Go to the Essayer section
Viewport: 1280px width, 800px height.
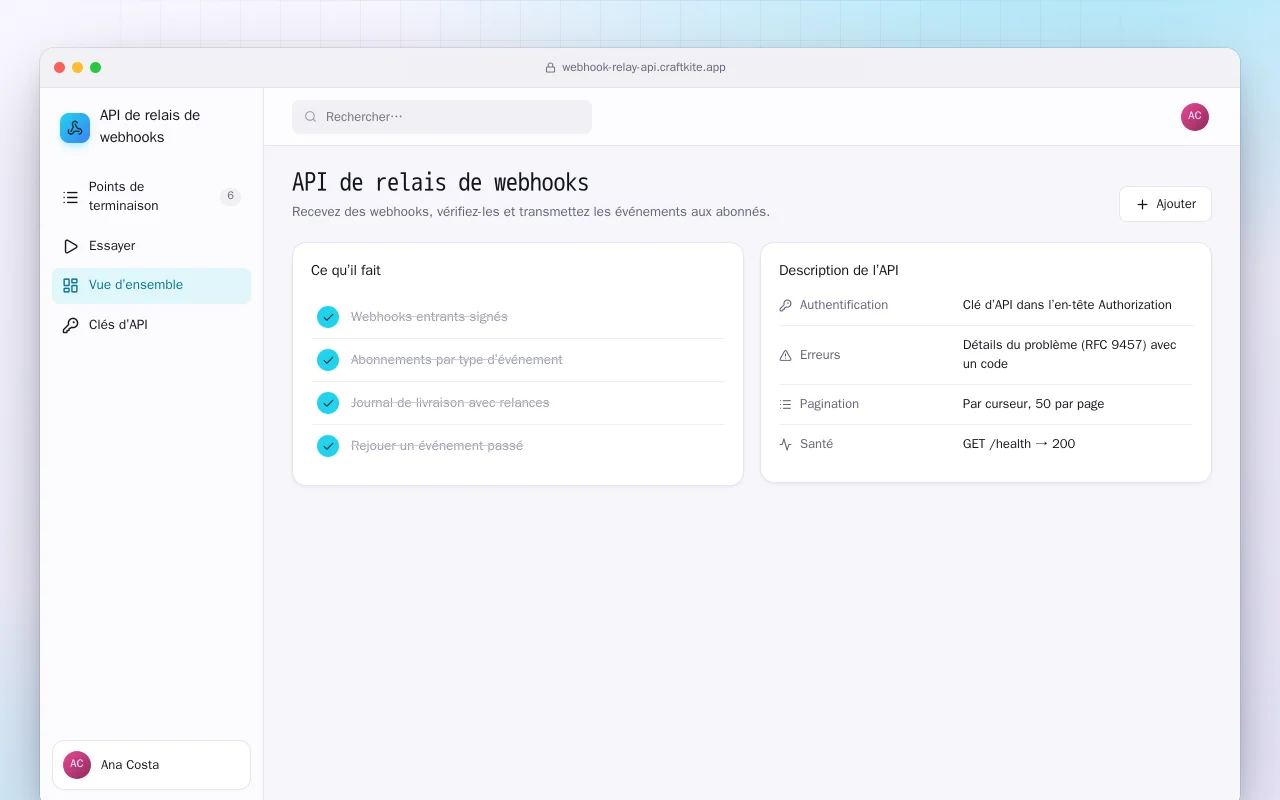(151, 246)
